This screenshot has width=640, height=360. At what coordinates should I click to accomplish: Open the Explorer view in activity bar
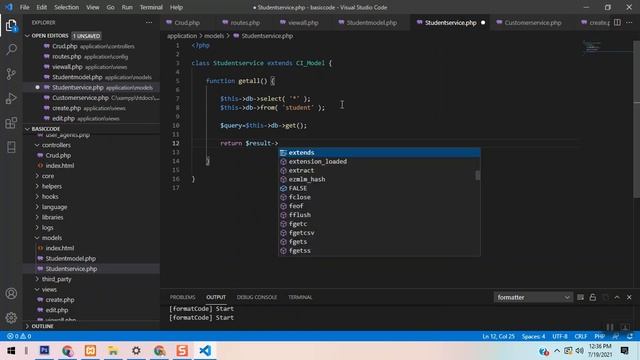[11, 25]
